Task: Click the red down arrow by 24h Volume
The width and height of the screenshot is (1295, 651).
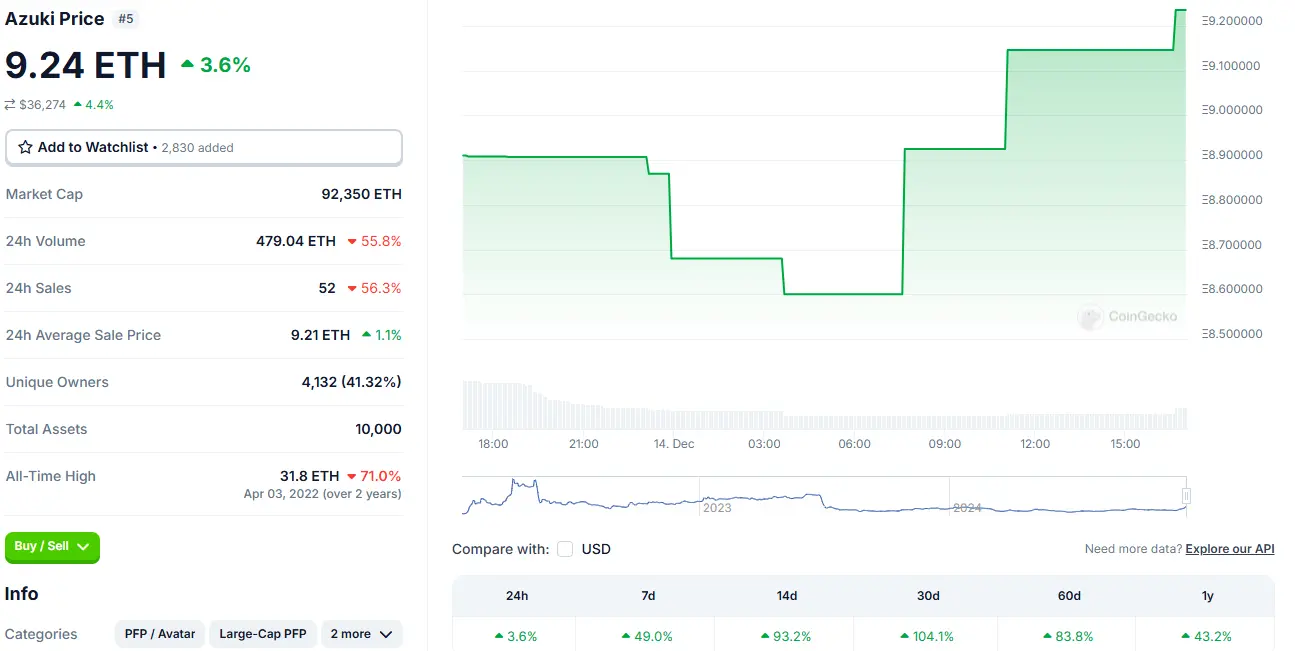Action: pyautogui.click(x=352, y=241)
